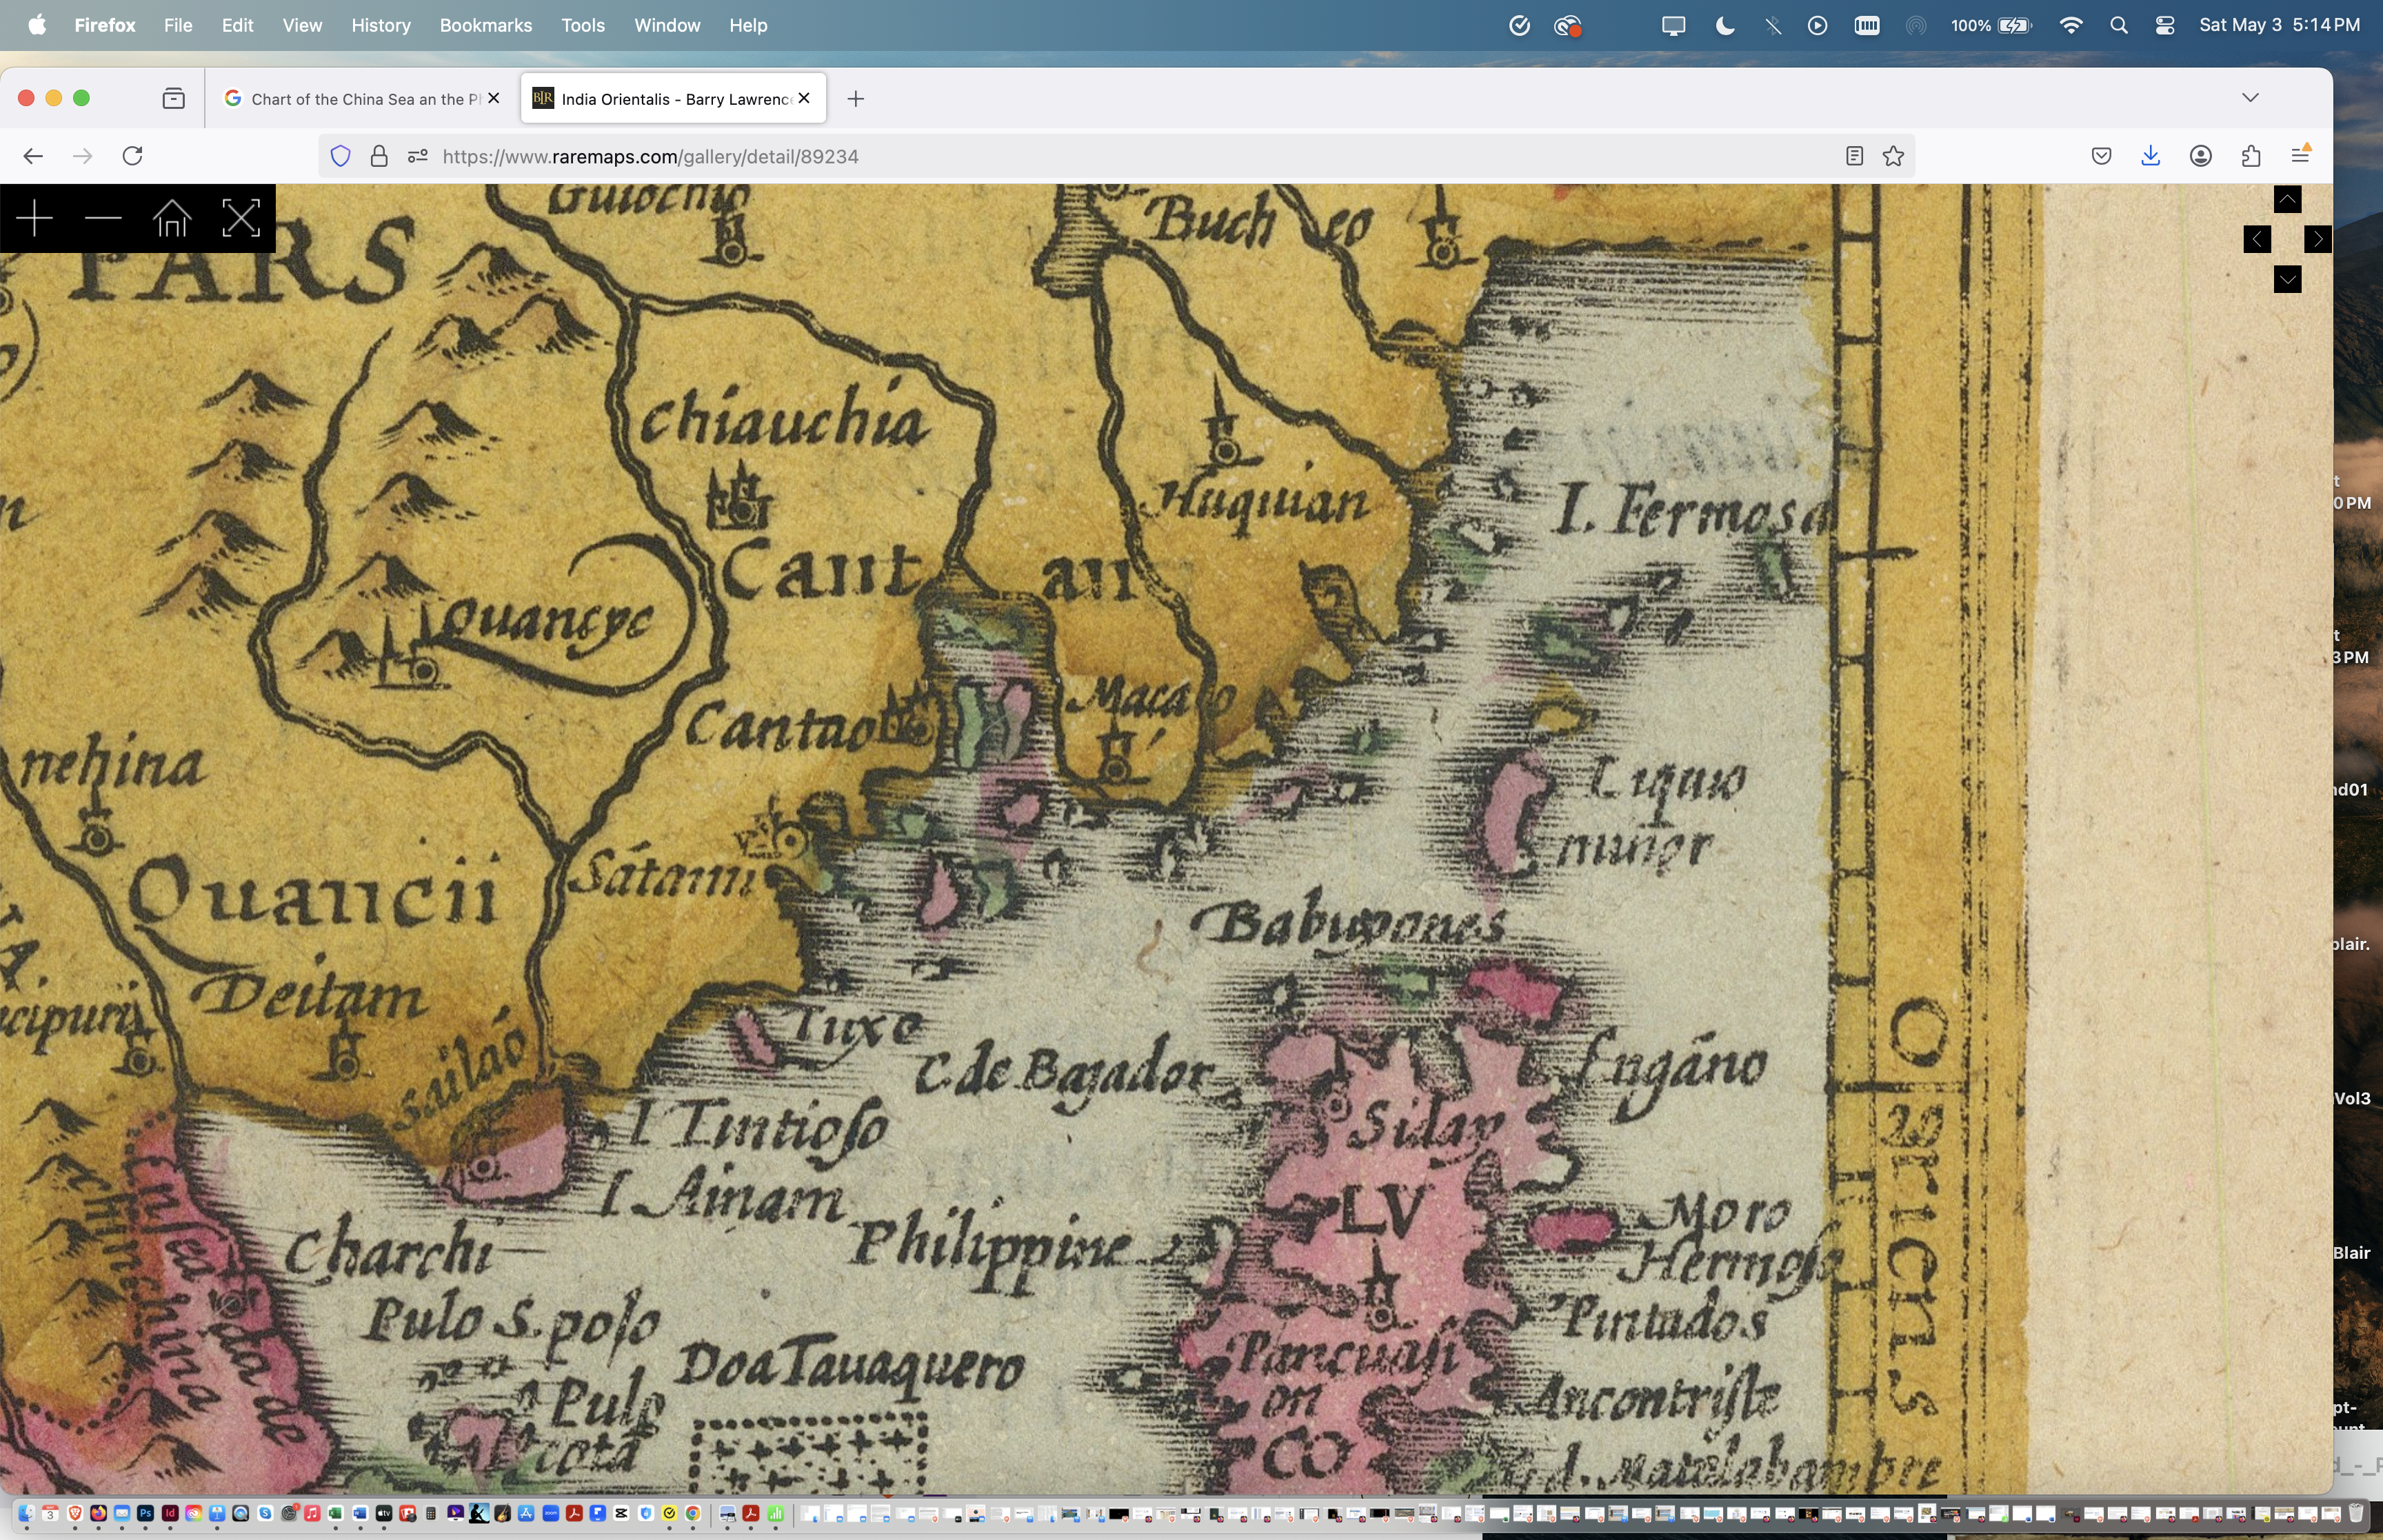Image resolution: width=2383 pixels, height=1540 pixels.
Task: Open Control Center from the menu bar
Action: click(x=2165, y=25)
